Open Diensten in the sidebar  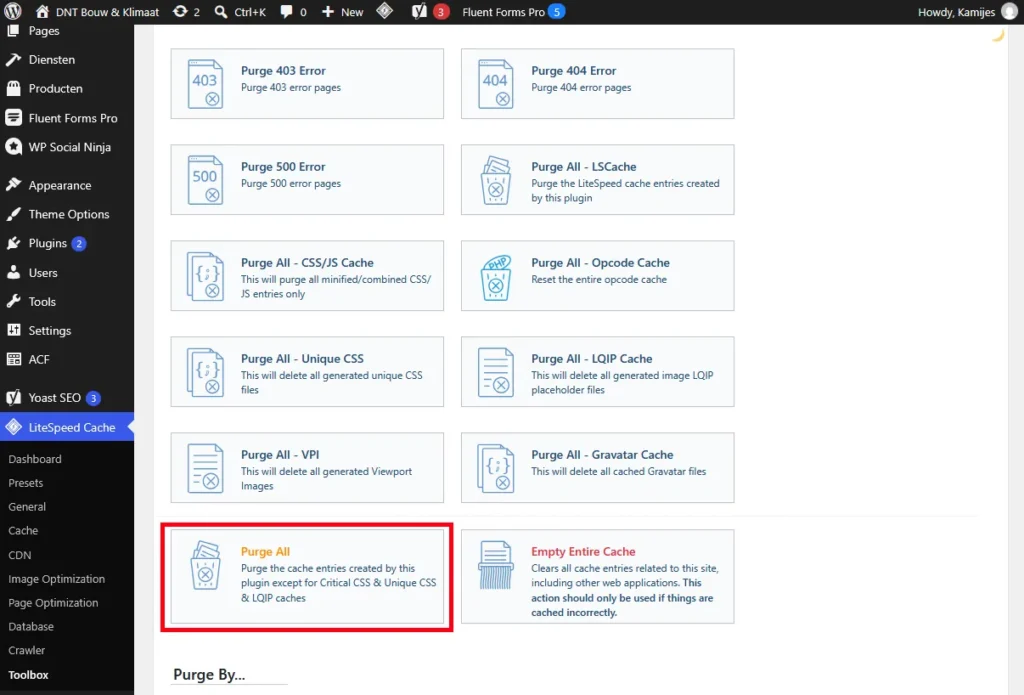coord(52,59)
